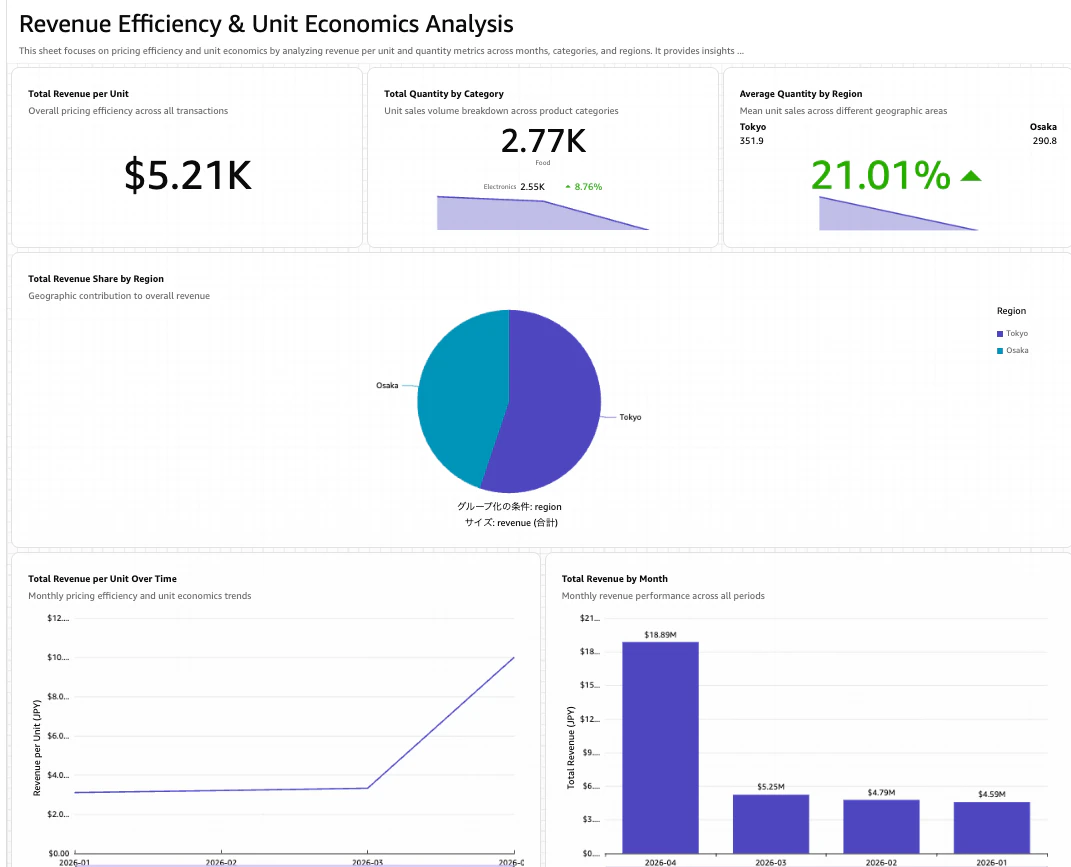The width and height of the screenshot is (1071, 867).
Task: Click the 8.76% change indicator
Action: (588, 187)
